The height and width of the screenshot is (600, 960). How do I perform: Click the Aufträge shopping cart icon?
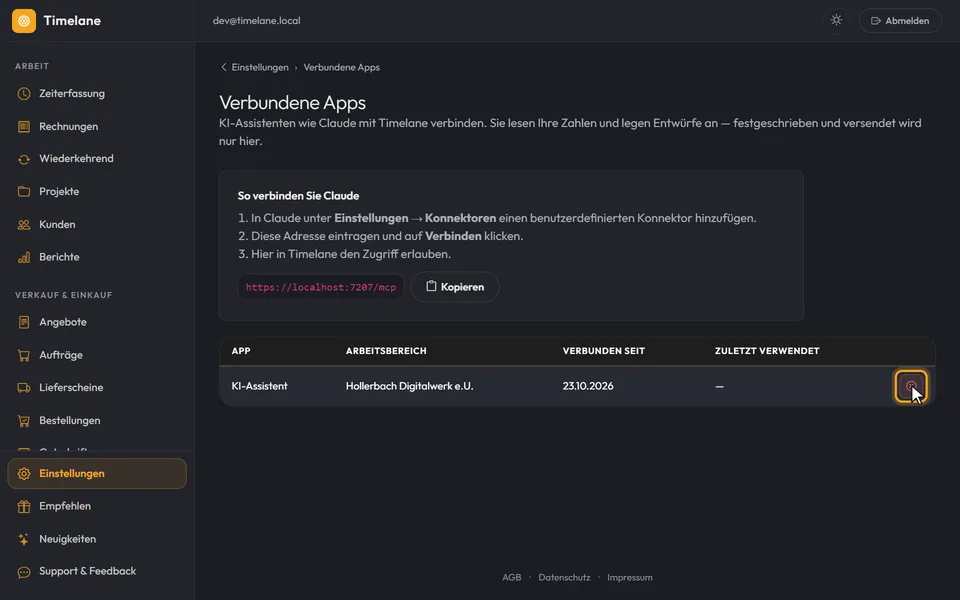(24, 355)
